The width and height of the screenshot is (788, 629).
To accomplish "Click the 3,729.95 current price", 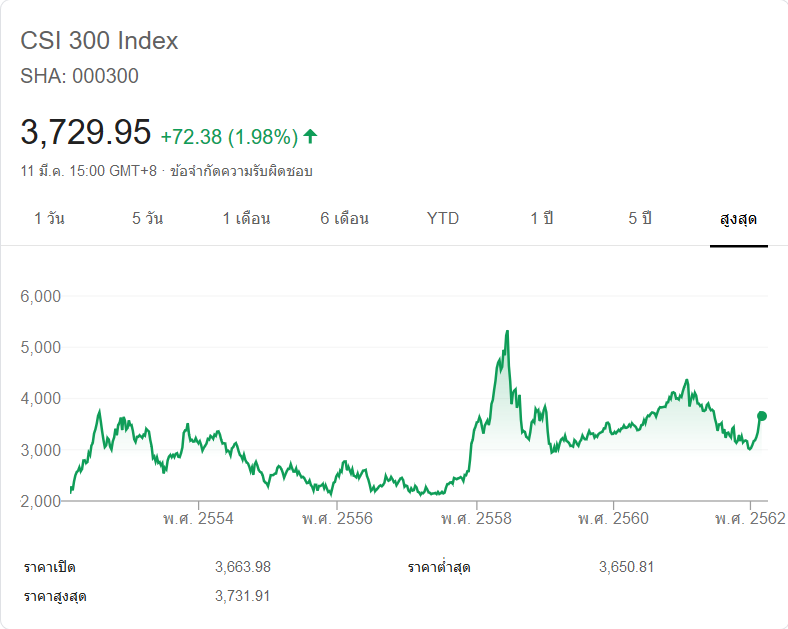I will 86,132.
